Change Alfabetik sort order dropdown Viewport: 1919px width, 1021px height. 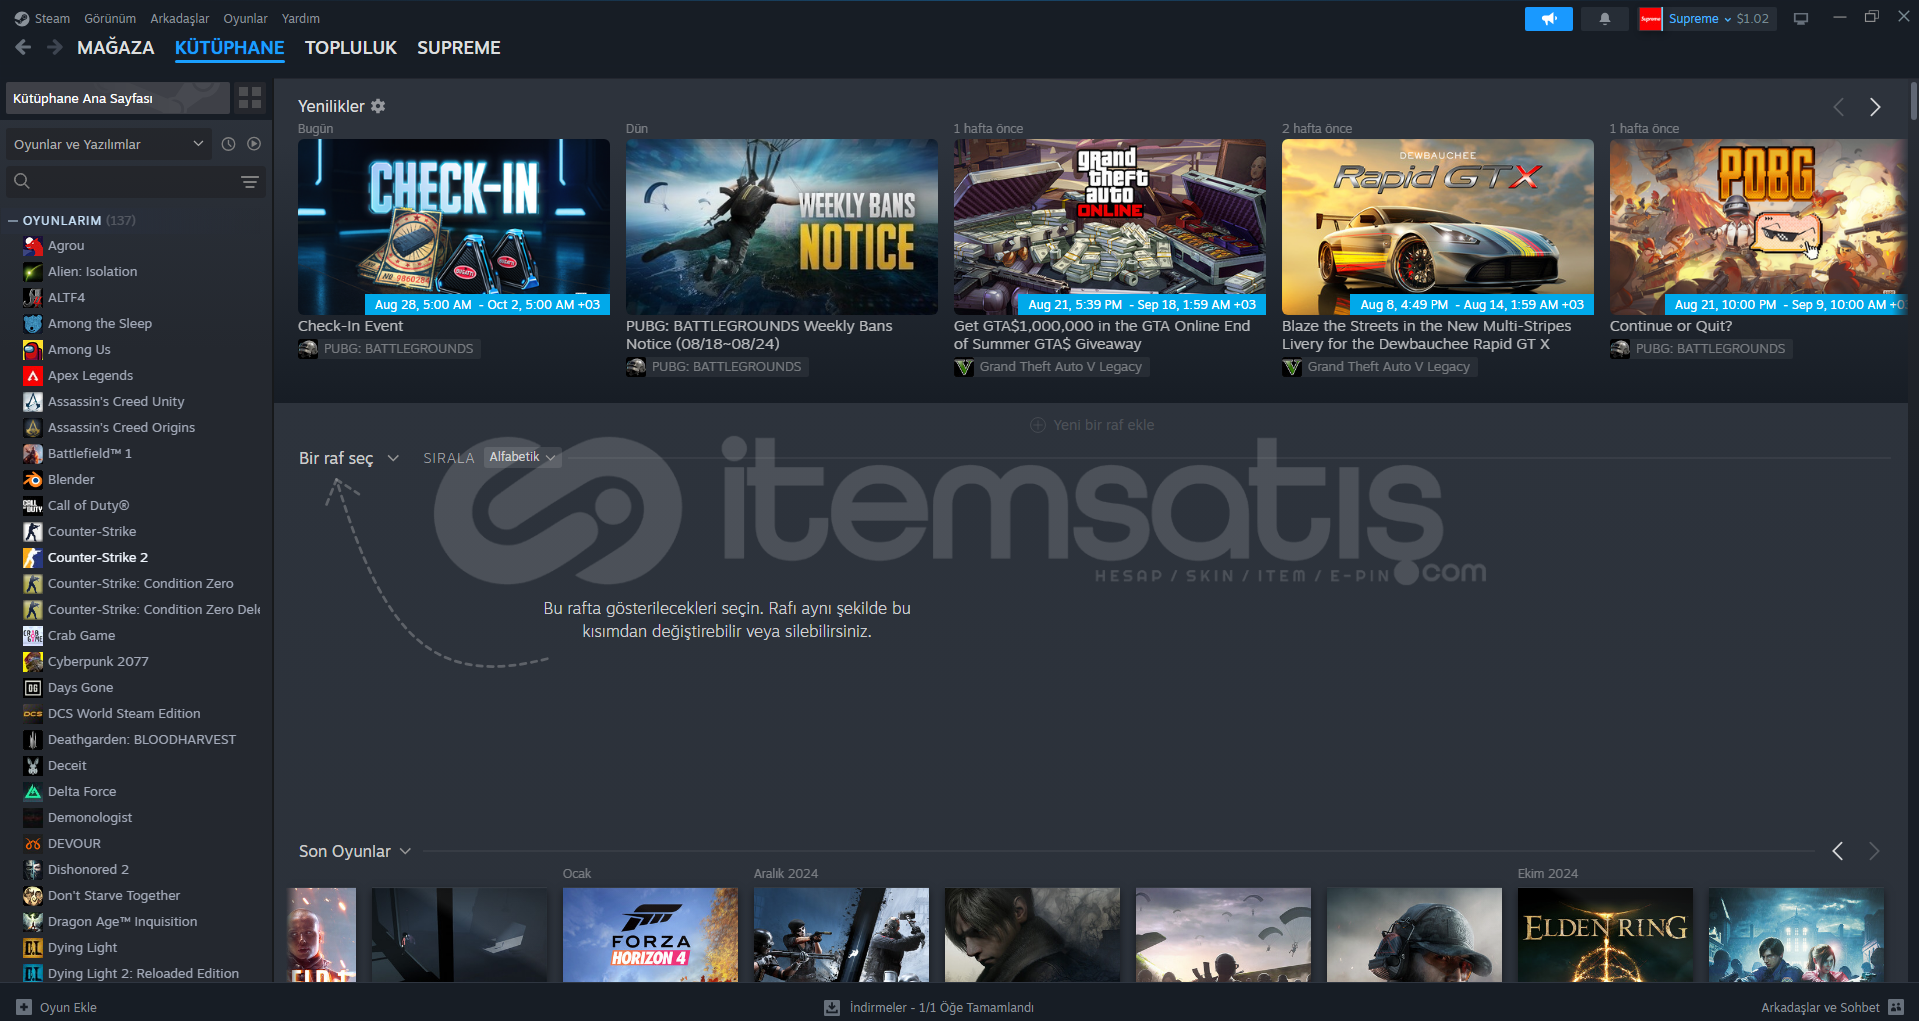pos(523,457)
